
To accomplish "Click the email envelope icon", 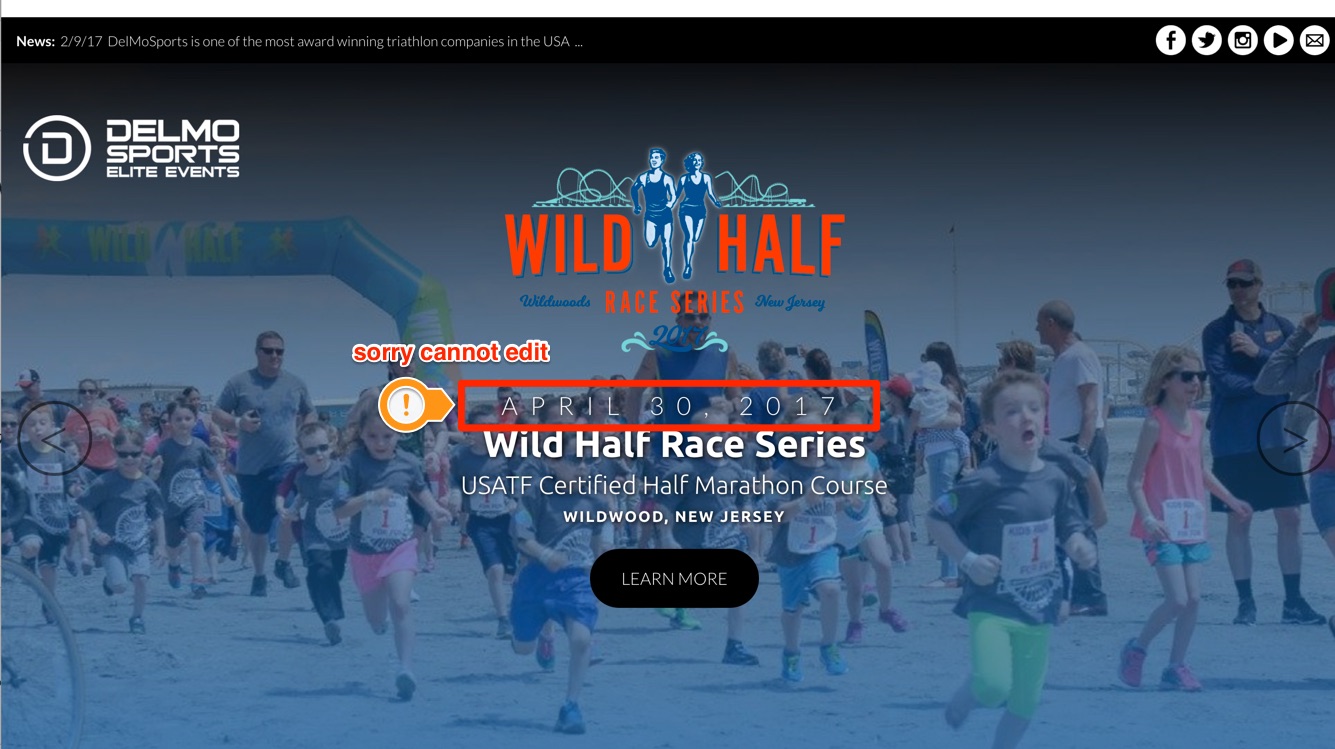I will click(x=1314, y=40).
